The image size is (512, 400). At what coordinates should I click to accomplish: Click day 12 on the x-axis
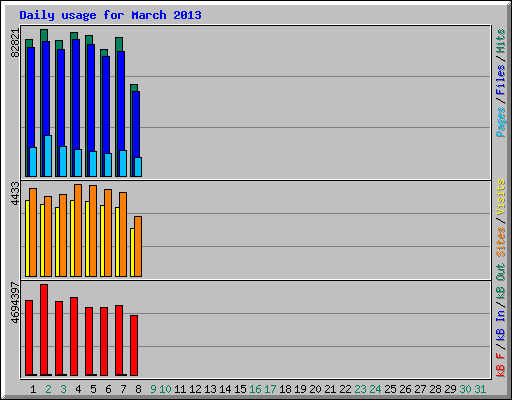(195, 389)
